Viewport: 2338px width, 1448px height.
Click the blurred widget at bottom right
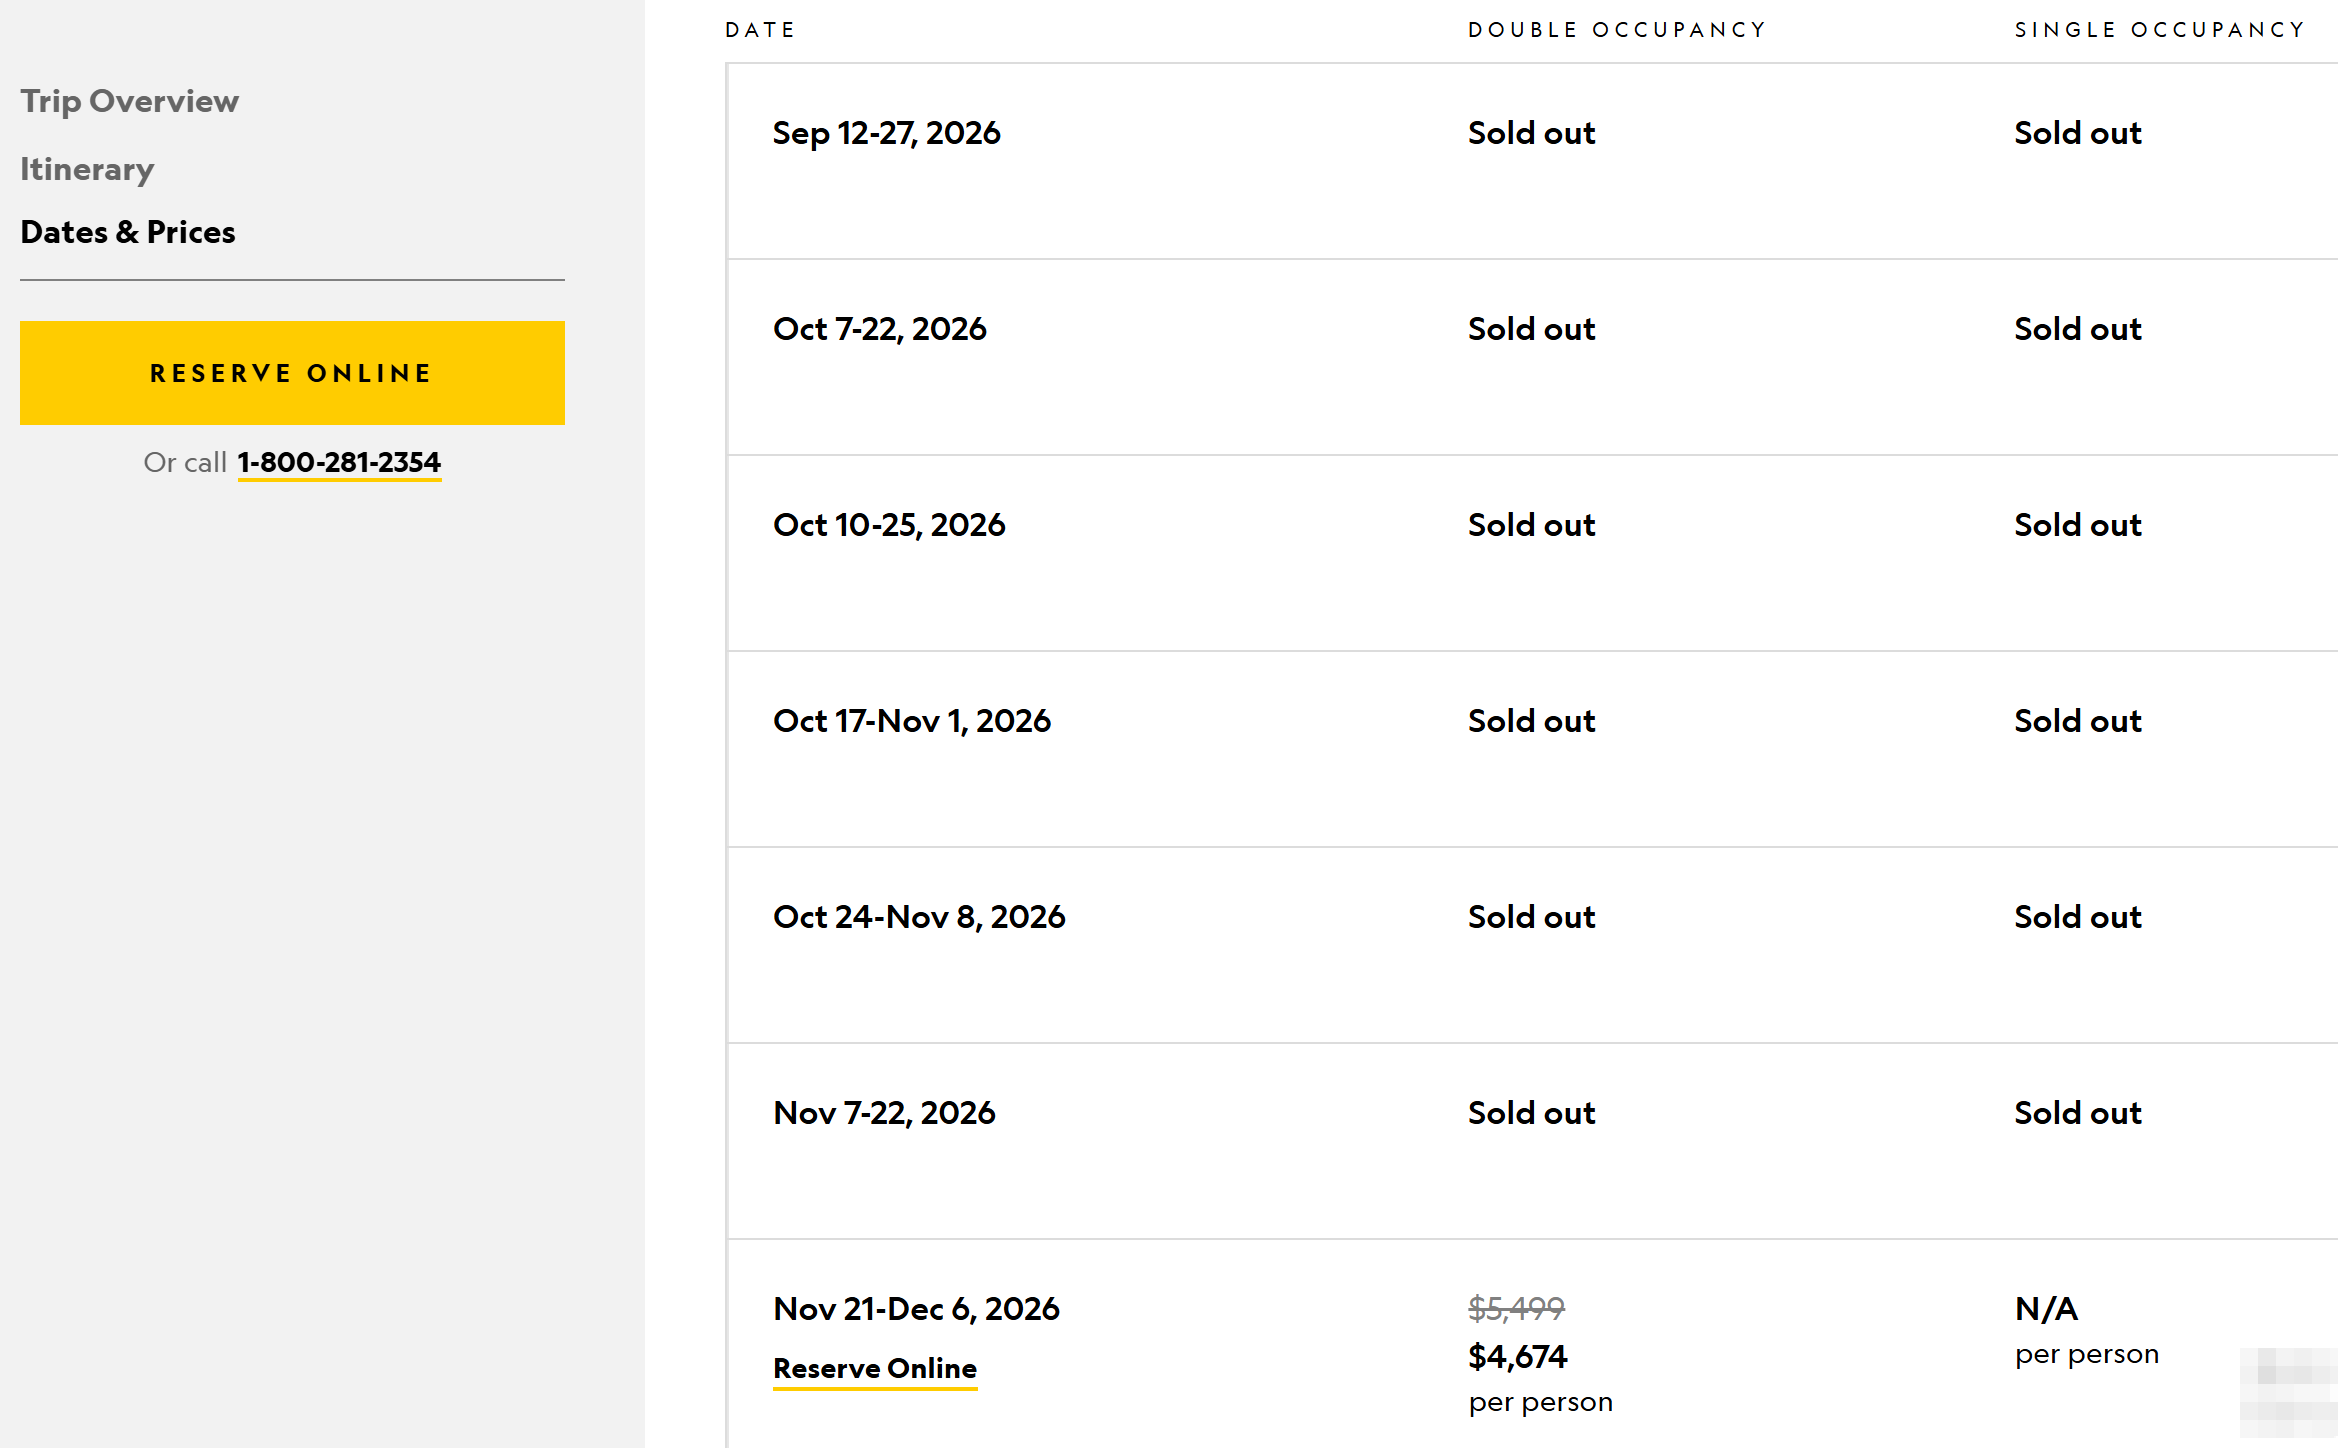pyautogui.click(x=2288, y=1393)
